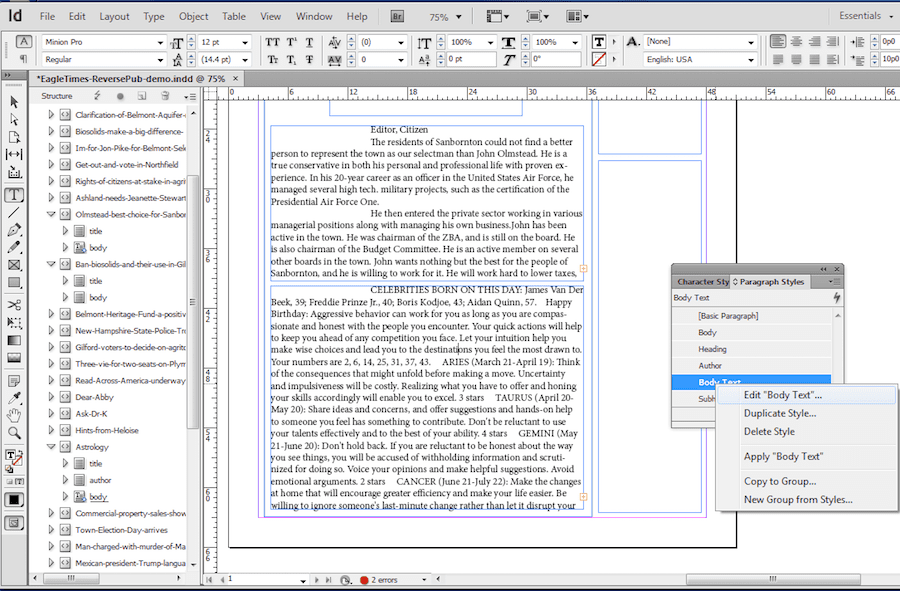Switch to the Character Styles tab

click(701, 282)
